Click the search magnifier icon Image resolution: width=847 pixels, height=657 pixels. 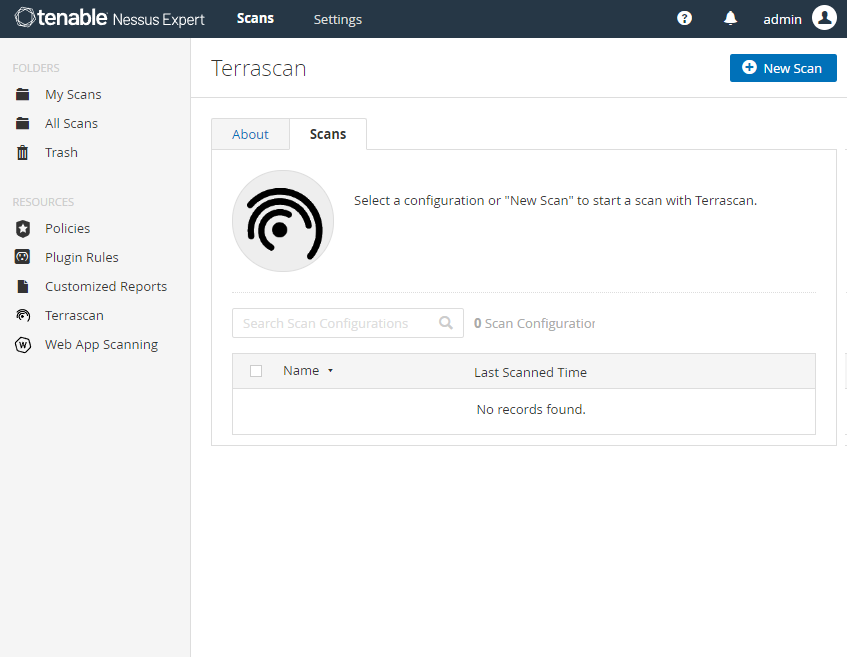point(446,323)
